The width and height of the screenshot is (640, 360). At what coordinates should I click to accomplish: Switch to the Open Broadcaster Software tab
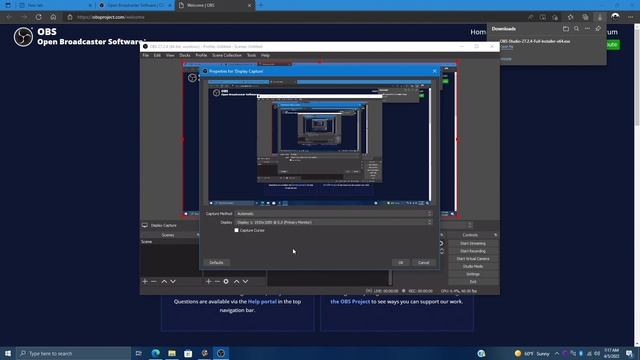point(135,5)
